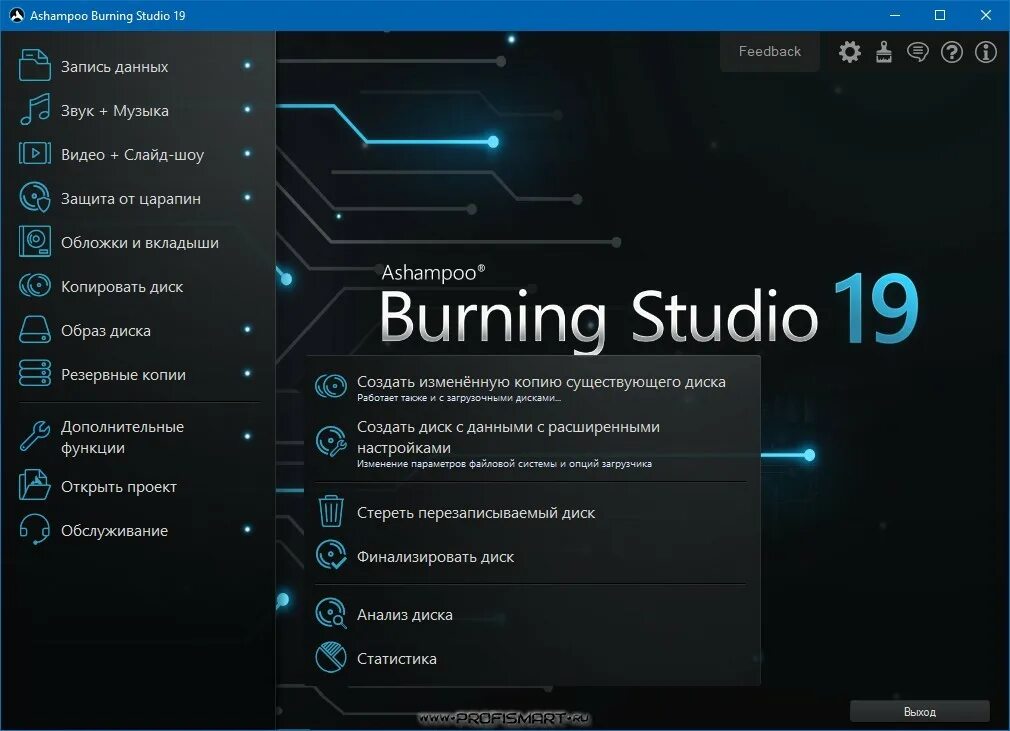Viewport: 1010px width, 731px height.
Task: Click the trash can erase disc icon
Action: click(331, 511)
